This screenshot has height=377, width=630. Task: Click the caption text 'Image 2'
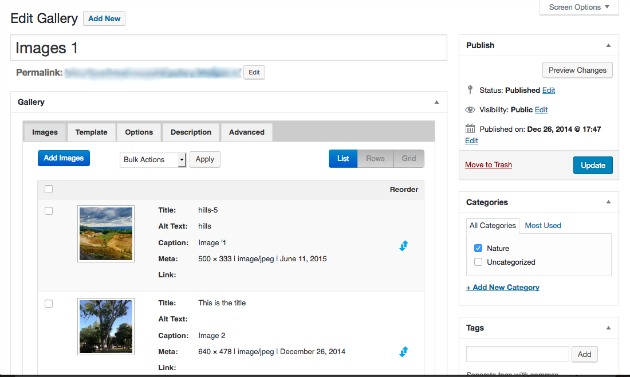[212, 336]
